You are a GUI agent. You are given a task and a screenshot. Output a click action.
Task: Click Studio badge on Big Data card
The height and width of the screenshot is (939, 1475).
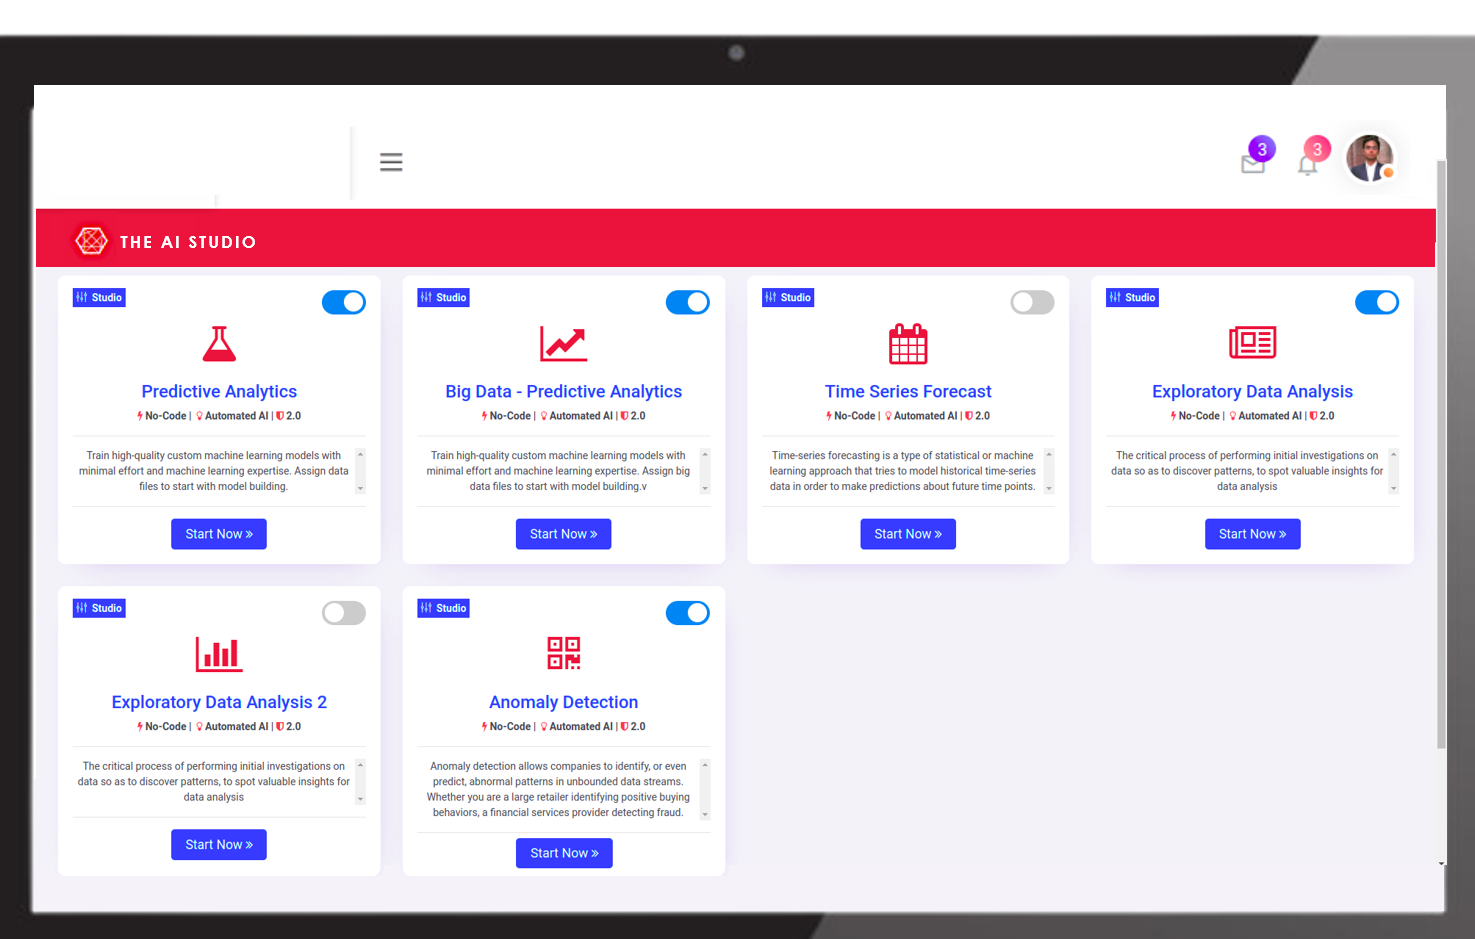443,298
